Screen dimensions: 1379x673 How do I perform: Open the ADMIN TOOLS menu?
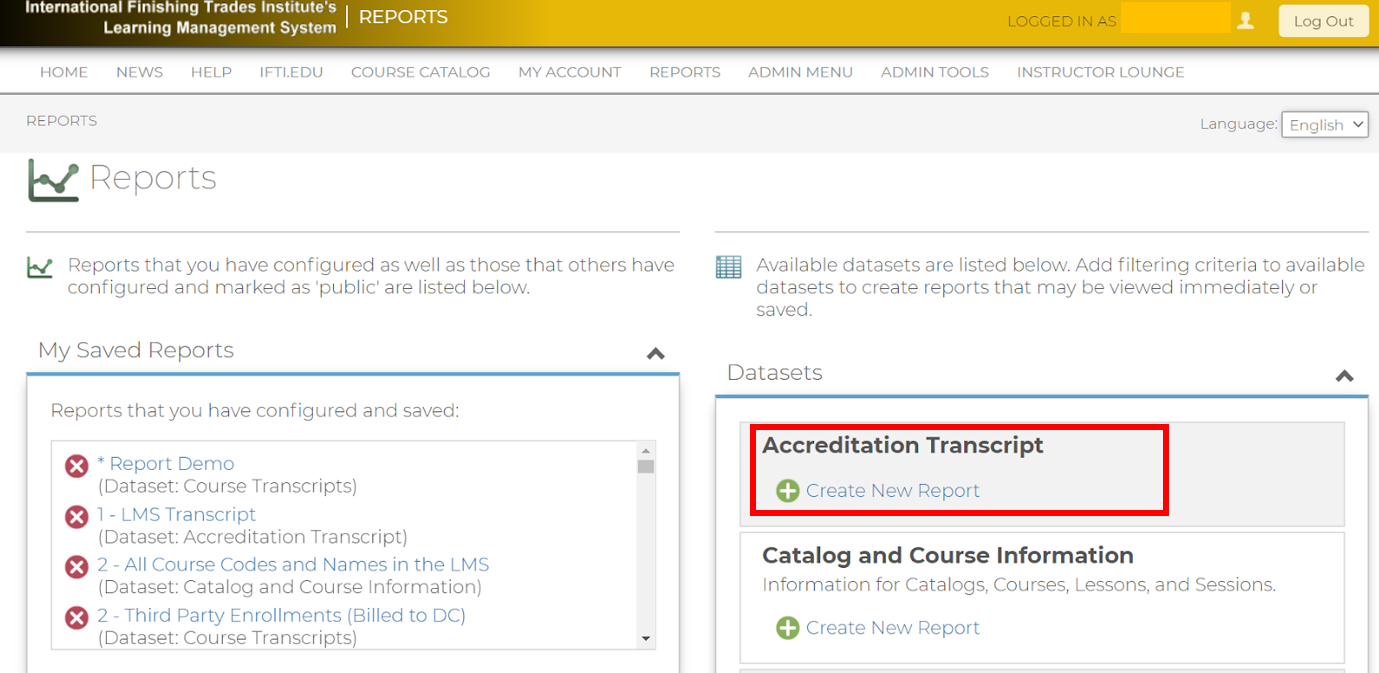coord(935,72)
